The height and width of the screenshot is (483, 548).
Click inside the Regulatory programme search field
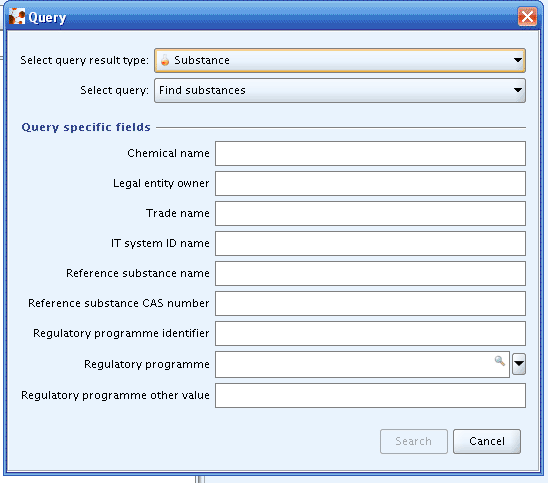click(362, 365)
